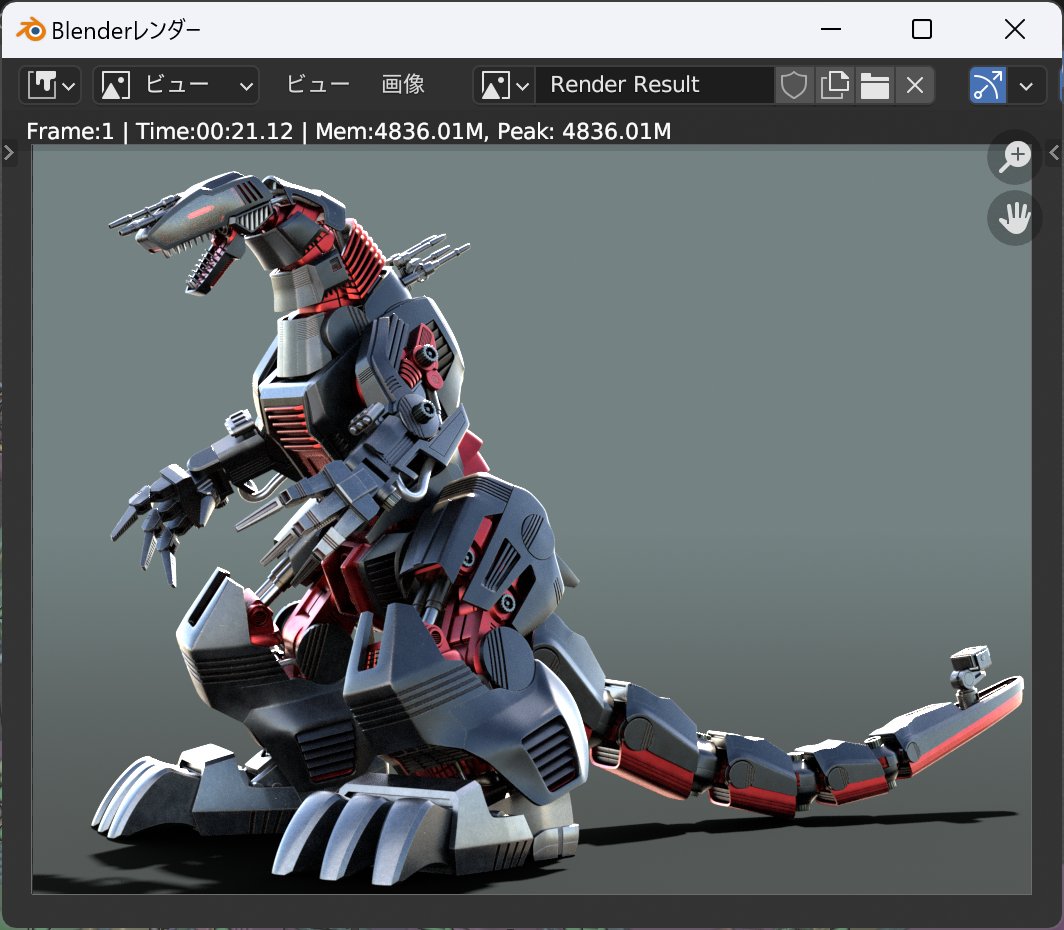Open an image with the folder icon
This screenshot has height=930, width=1064.
(875, 85)
